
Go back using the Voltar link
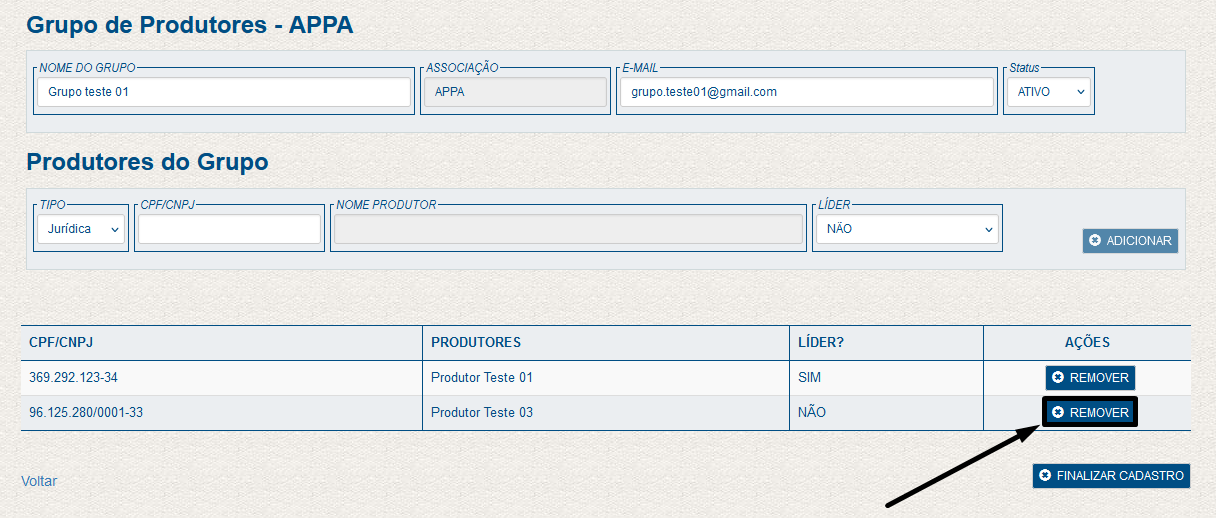coord(39,481)
